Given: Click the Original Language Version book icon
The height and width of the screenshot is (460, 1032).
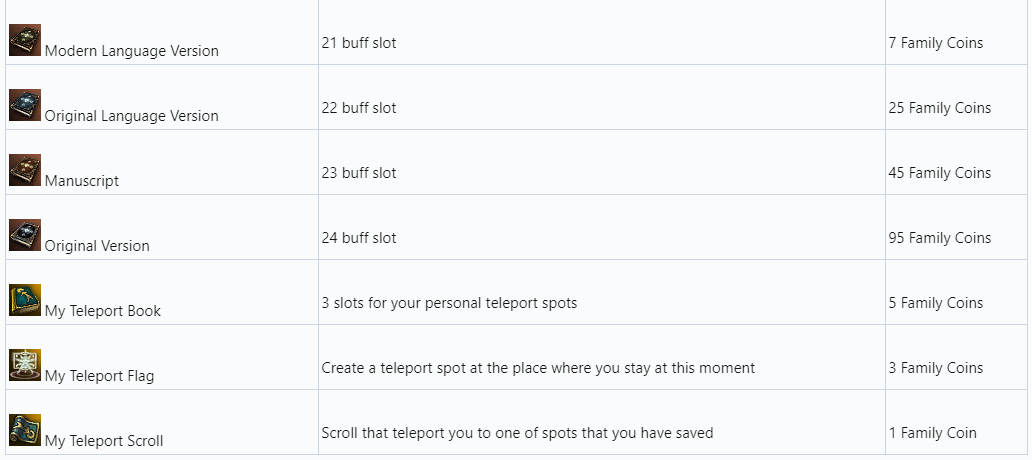Looking at the screenshot, I should click(x=25, y=105).
